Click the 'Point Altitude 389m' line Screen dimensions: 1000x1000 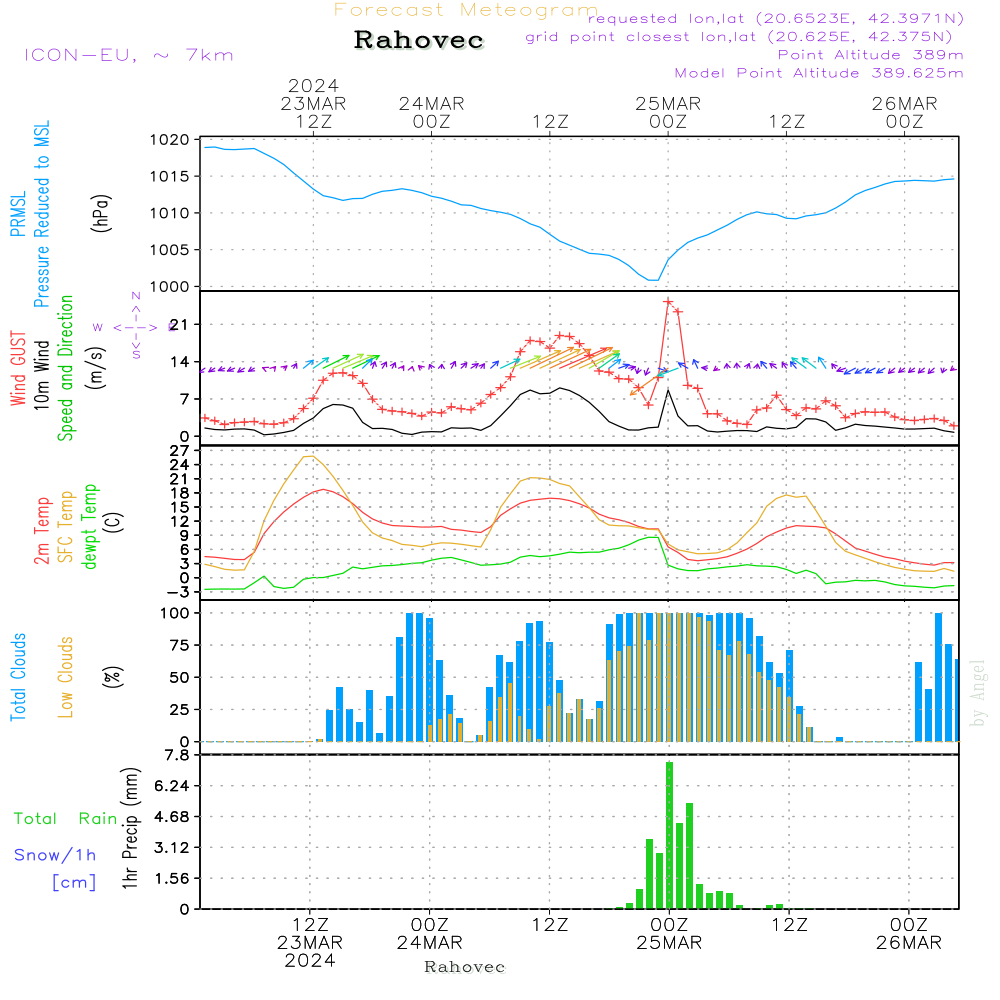click(871, 55)
